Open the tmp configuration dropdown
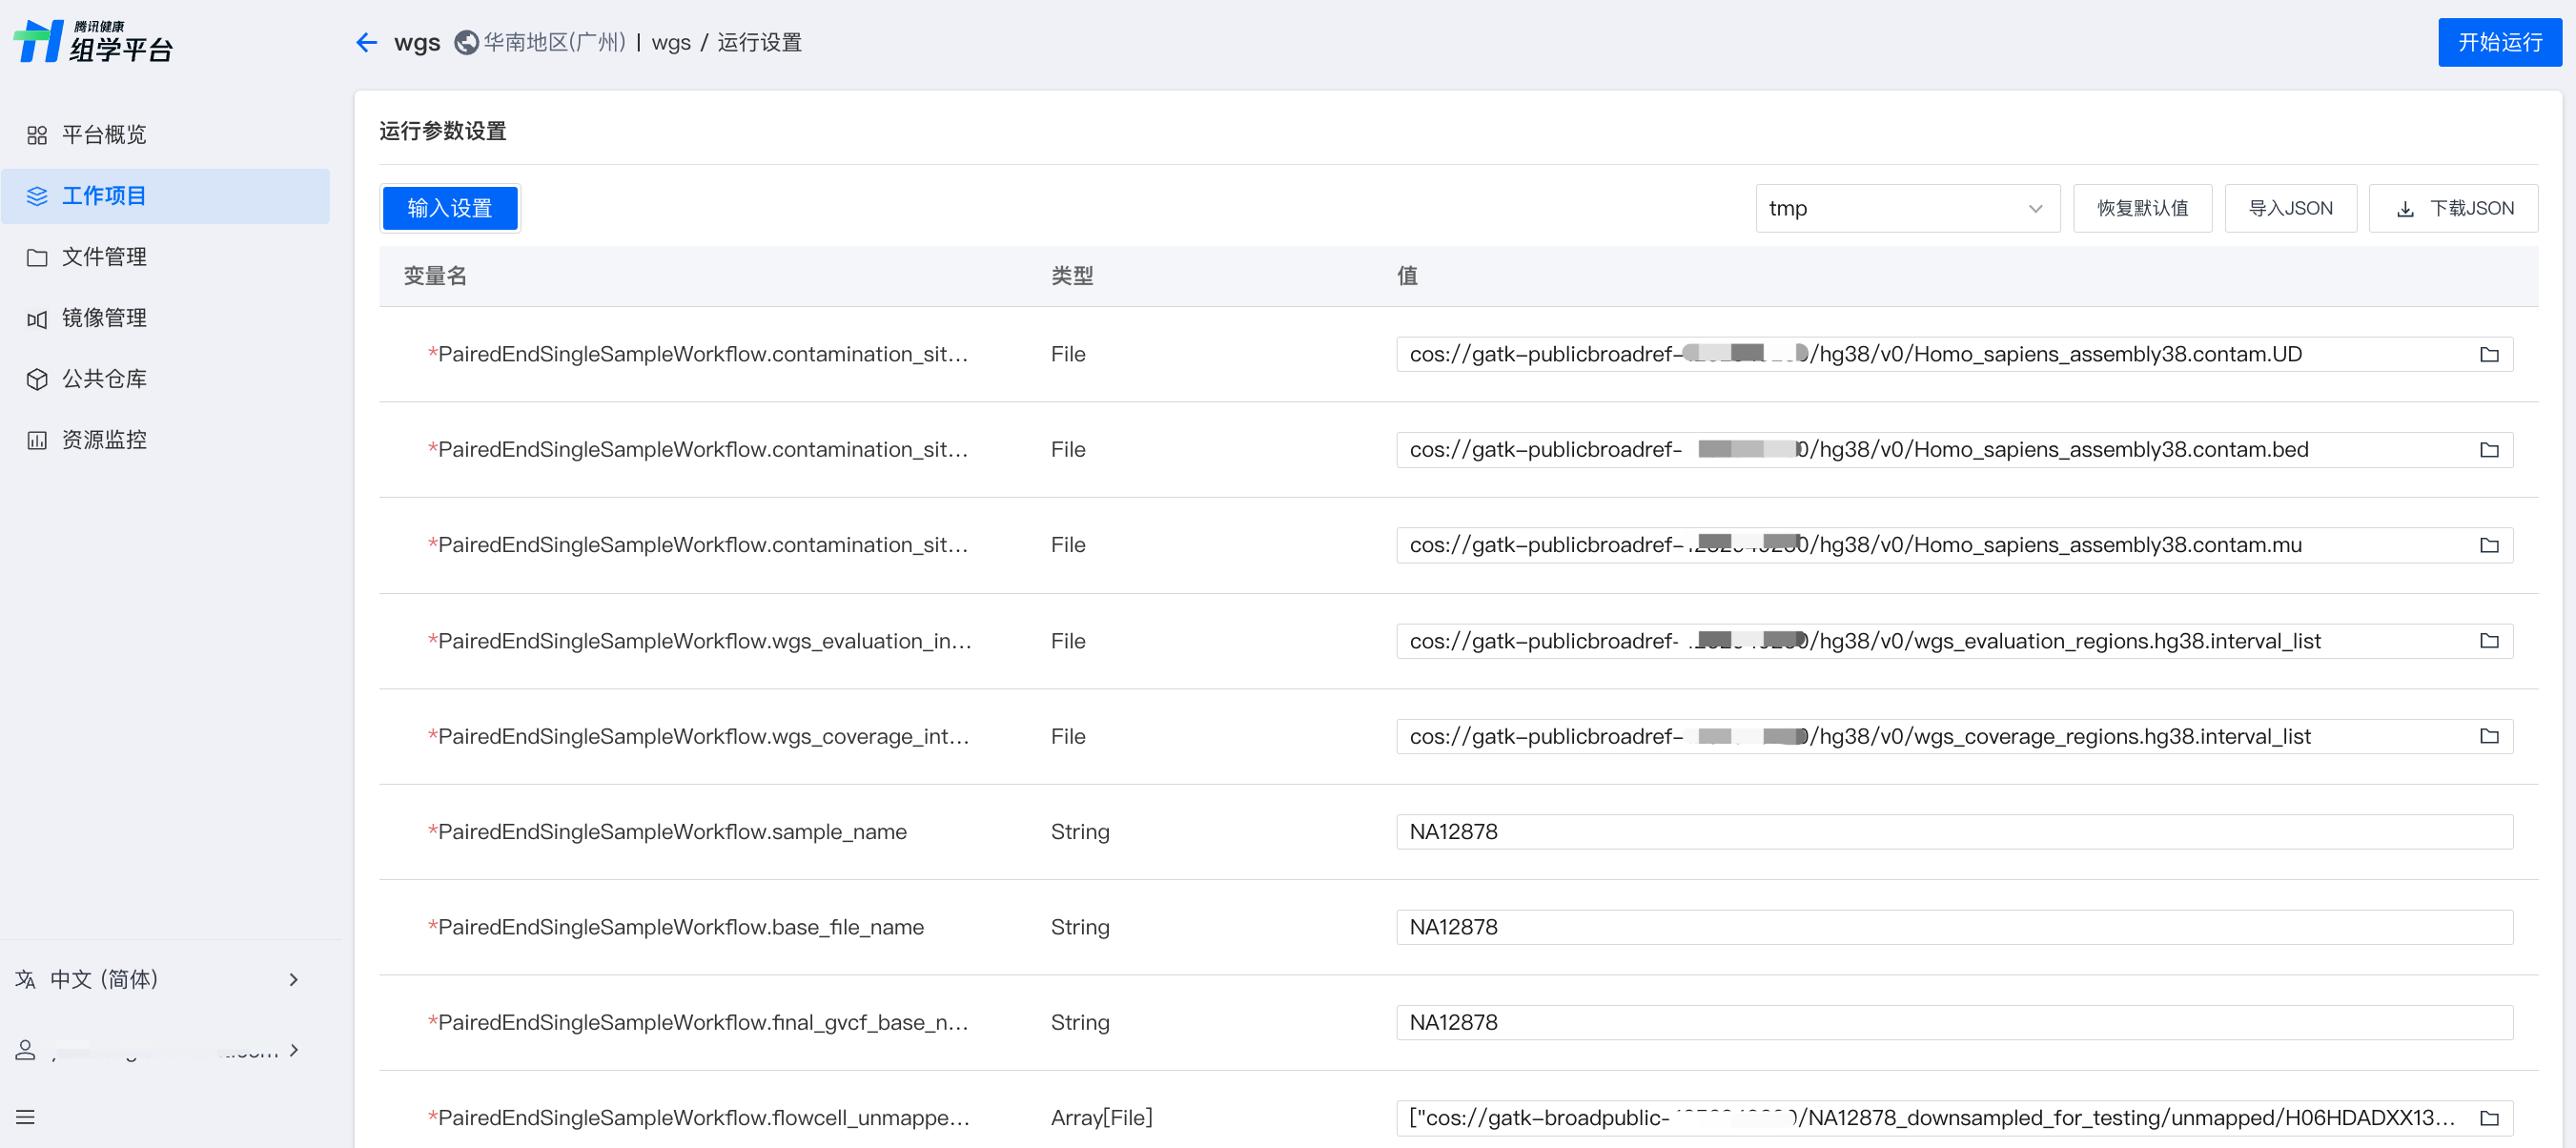Viewport: 2576px width, 1148px height. (x=1906, y=208)
